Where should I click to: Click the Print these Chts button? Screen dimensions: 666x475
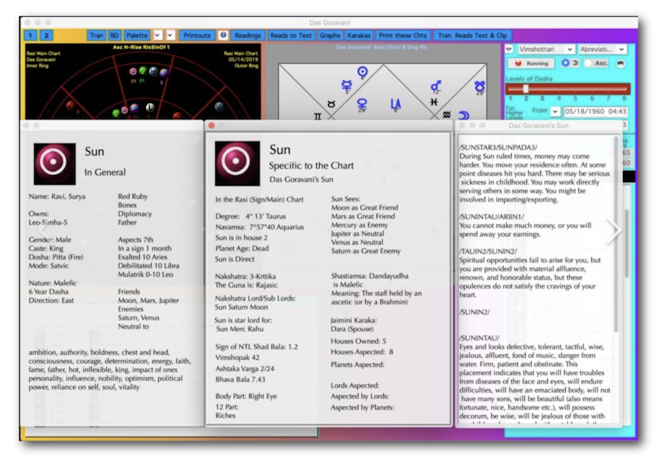[404, 35]
